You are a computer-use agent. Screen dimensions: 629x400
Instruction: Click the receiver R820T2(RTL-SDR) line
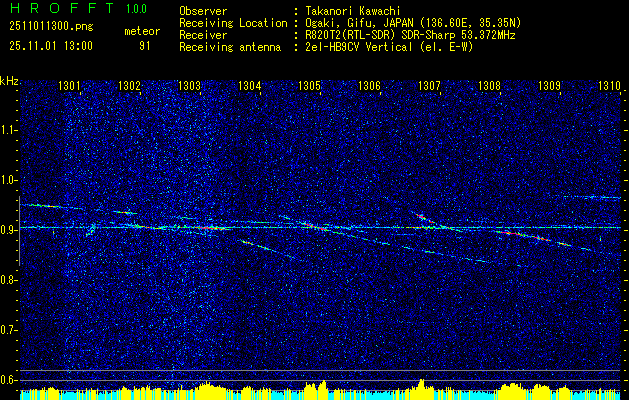click(410, 35)
